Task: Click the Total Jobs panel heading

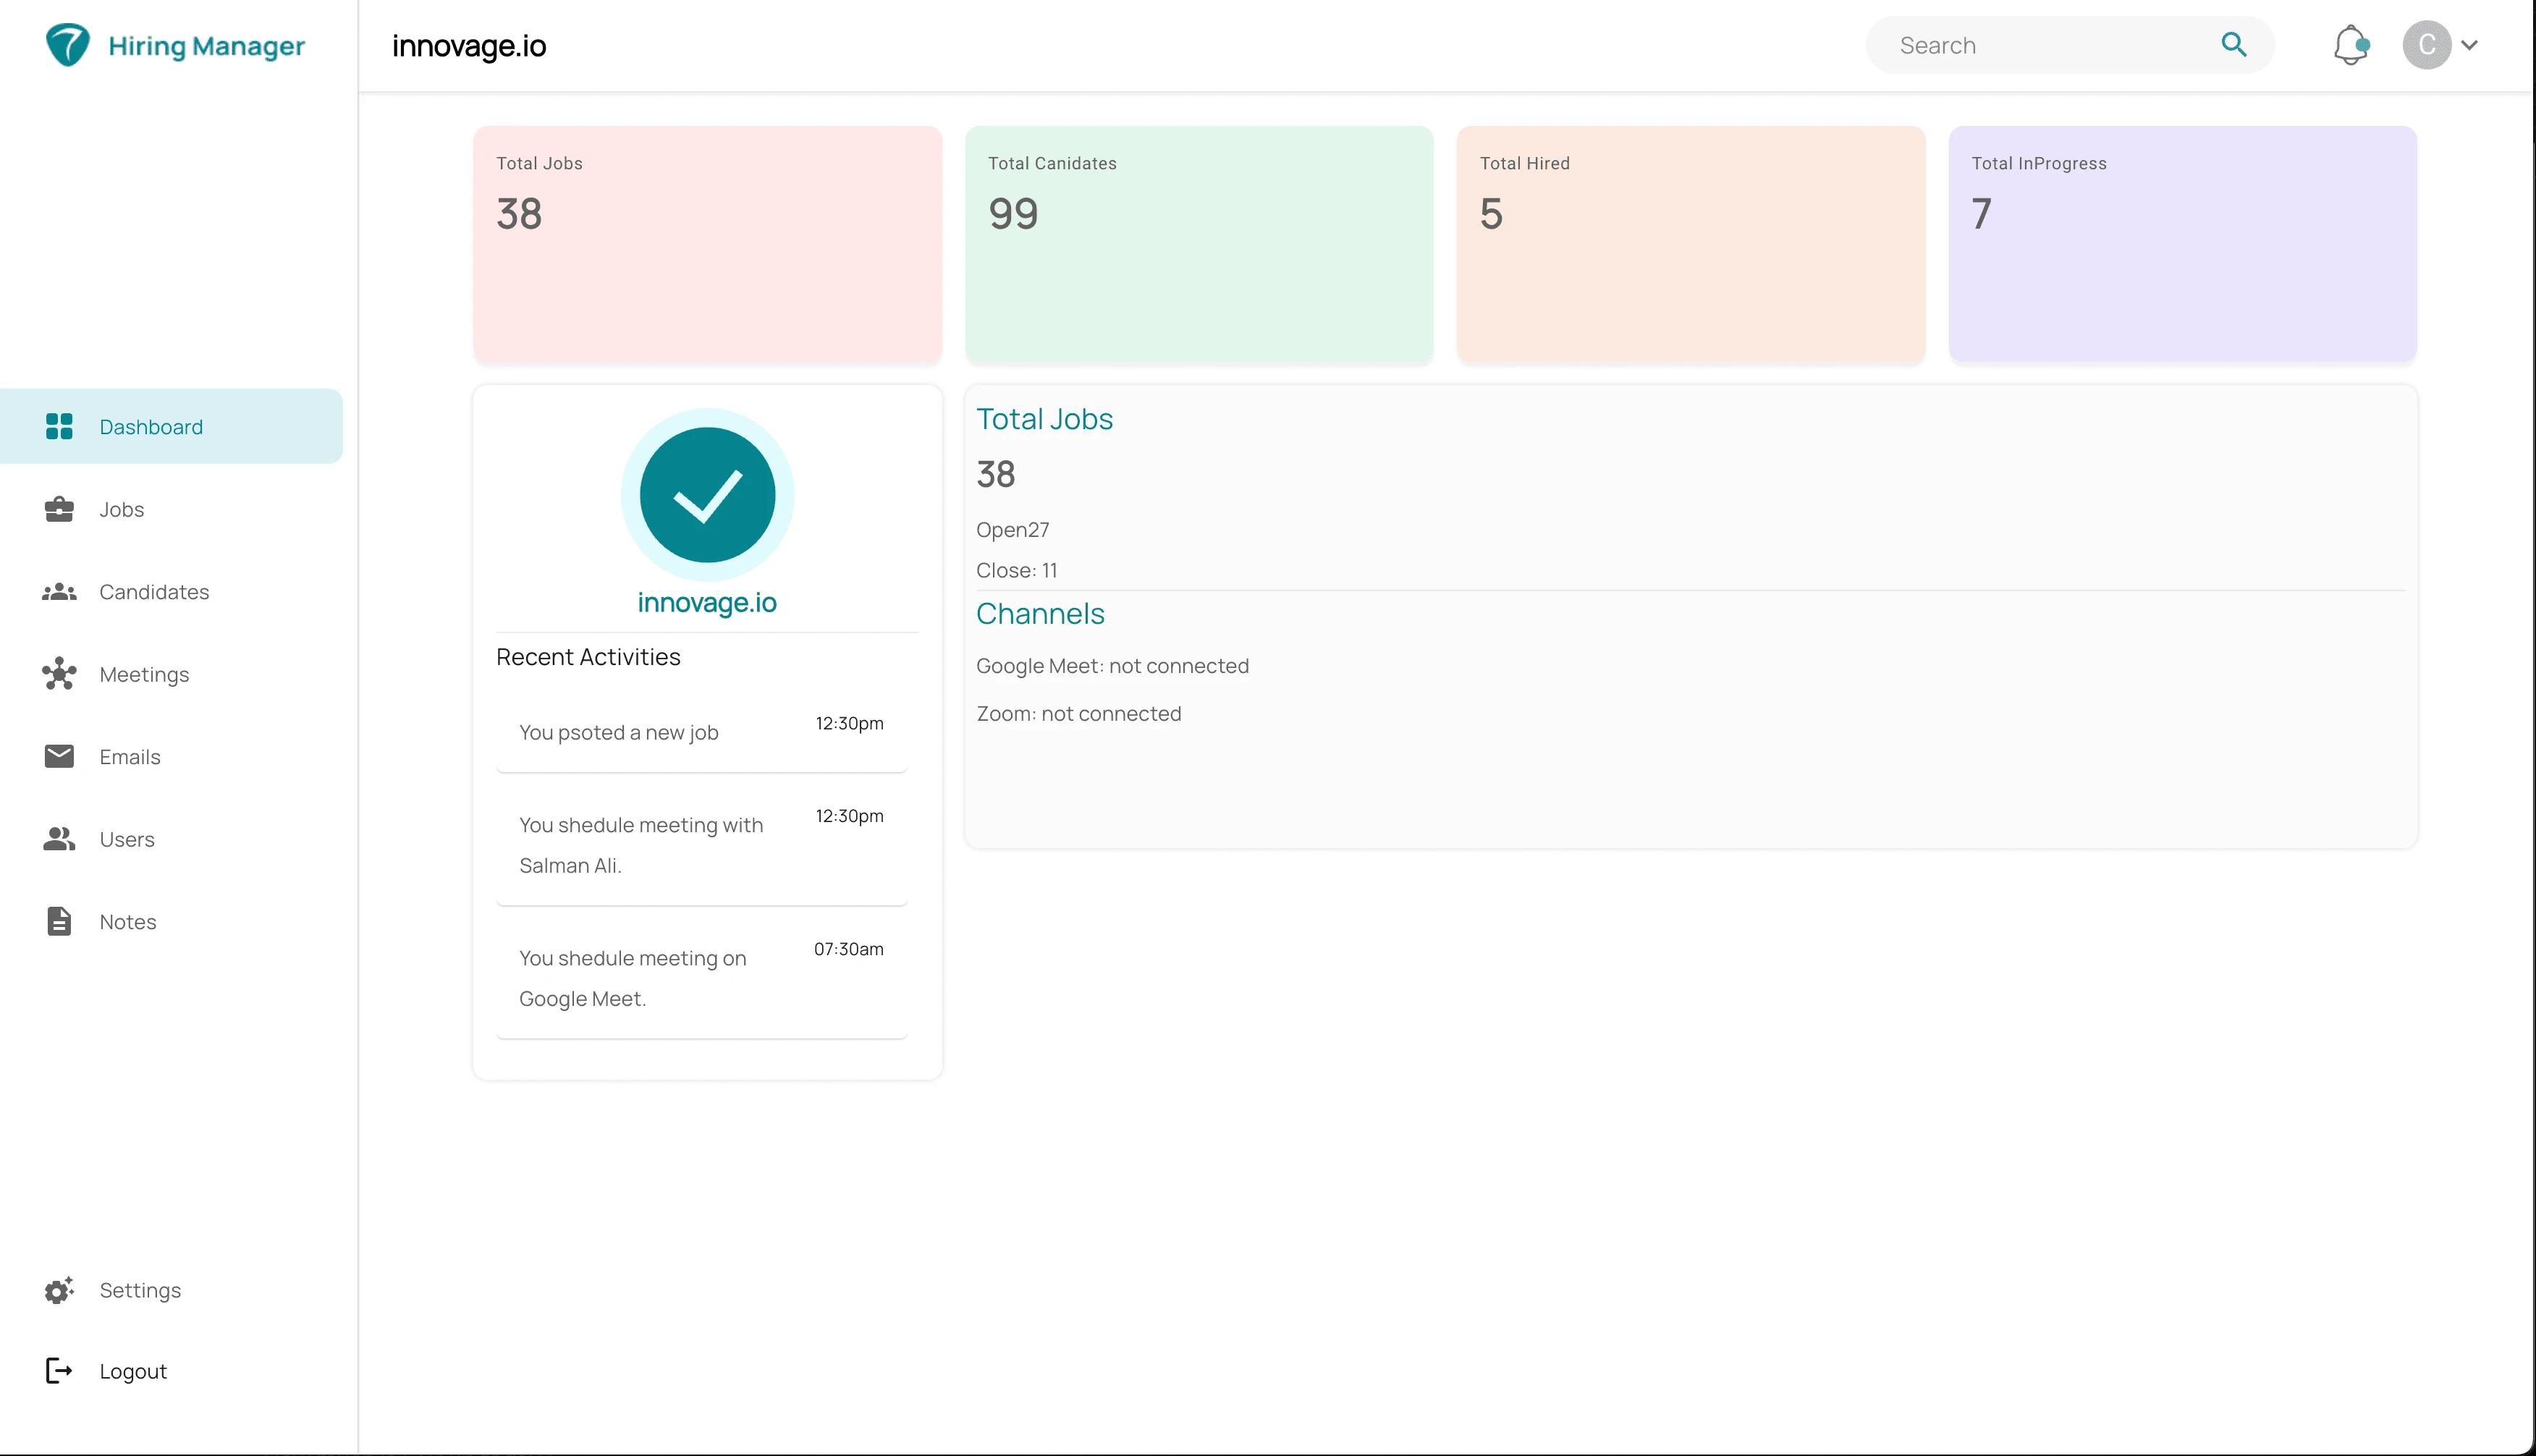Action: click(1044, 419)
